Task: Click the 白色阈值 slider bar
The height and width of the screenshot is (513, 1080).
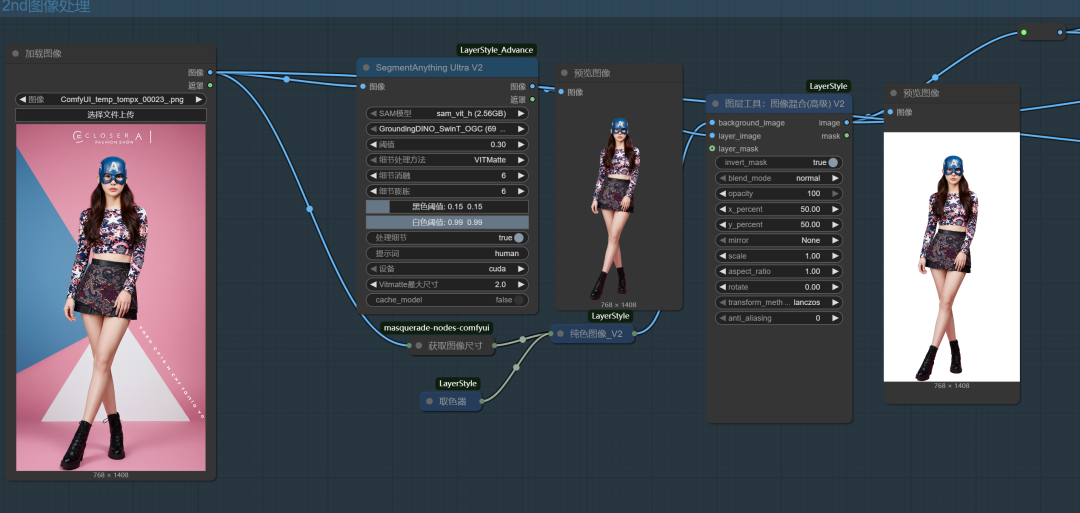Action: tap(447, 222)
